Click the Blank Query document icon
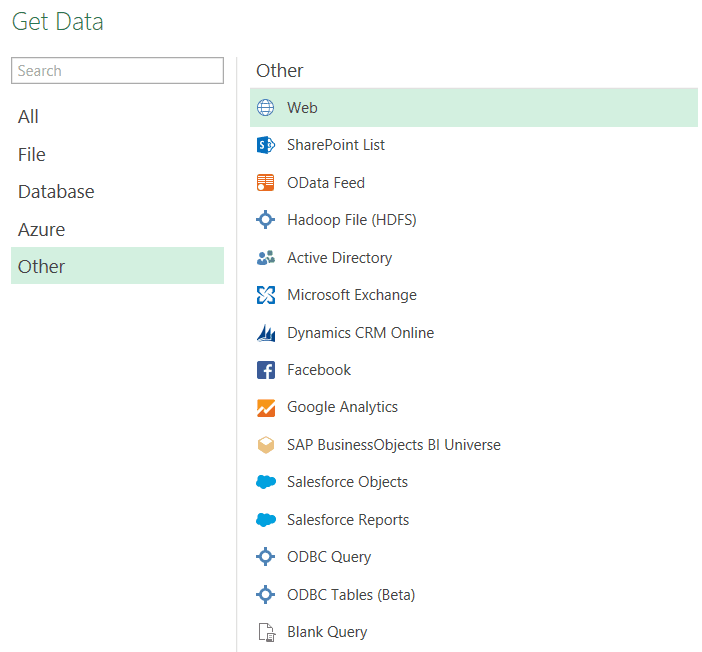The image size is (702, 652). 265,632
